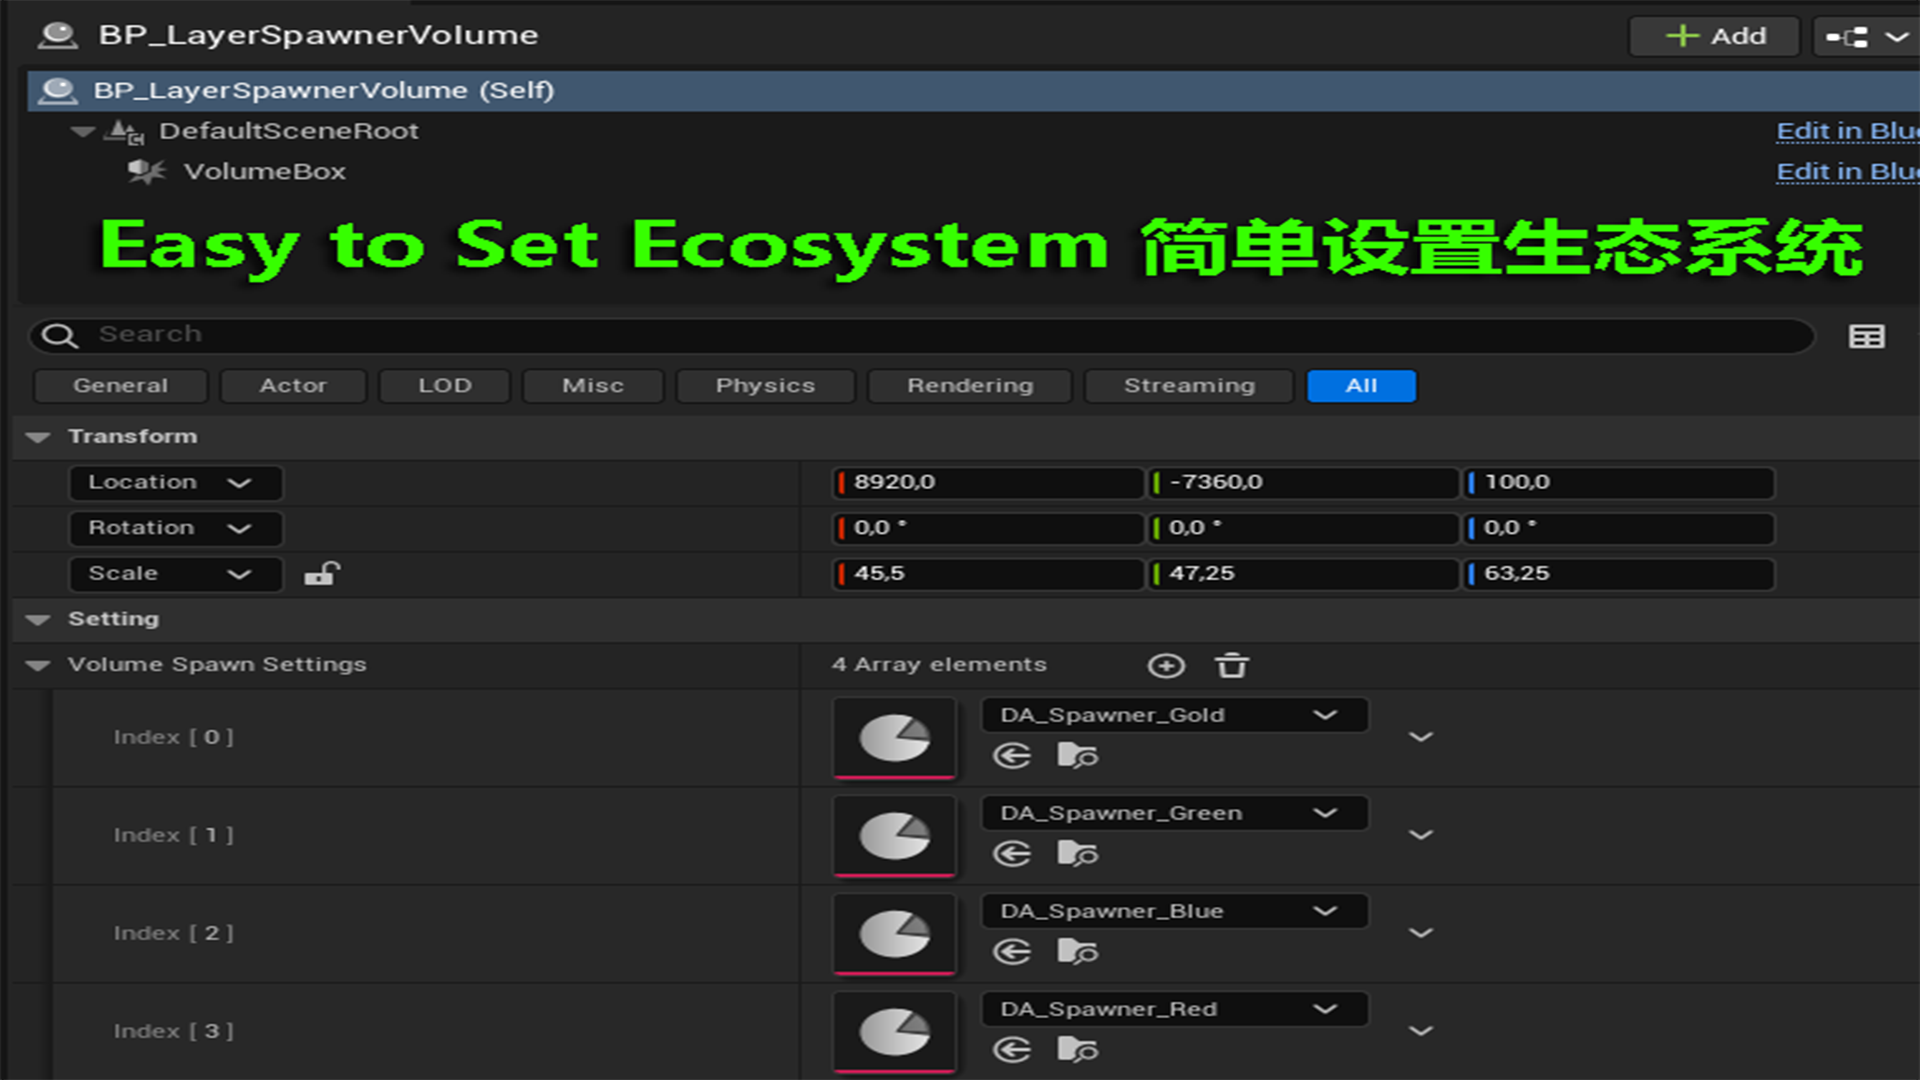Browse to DA_Spawner_Blue in Content Browser
Viewport: 1920px width, 1080px height.
coord(1077,952)
